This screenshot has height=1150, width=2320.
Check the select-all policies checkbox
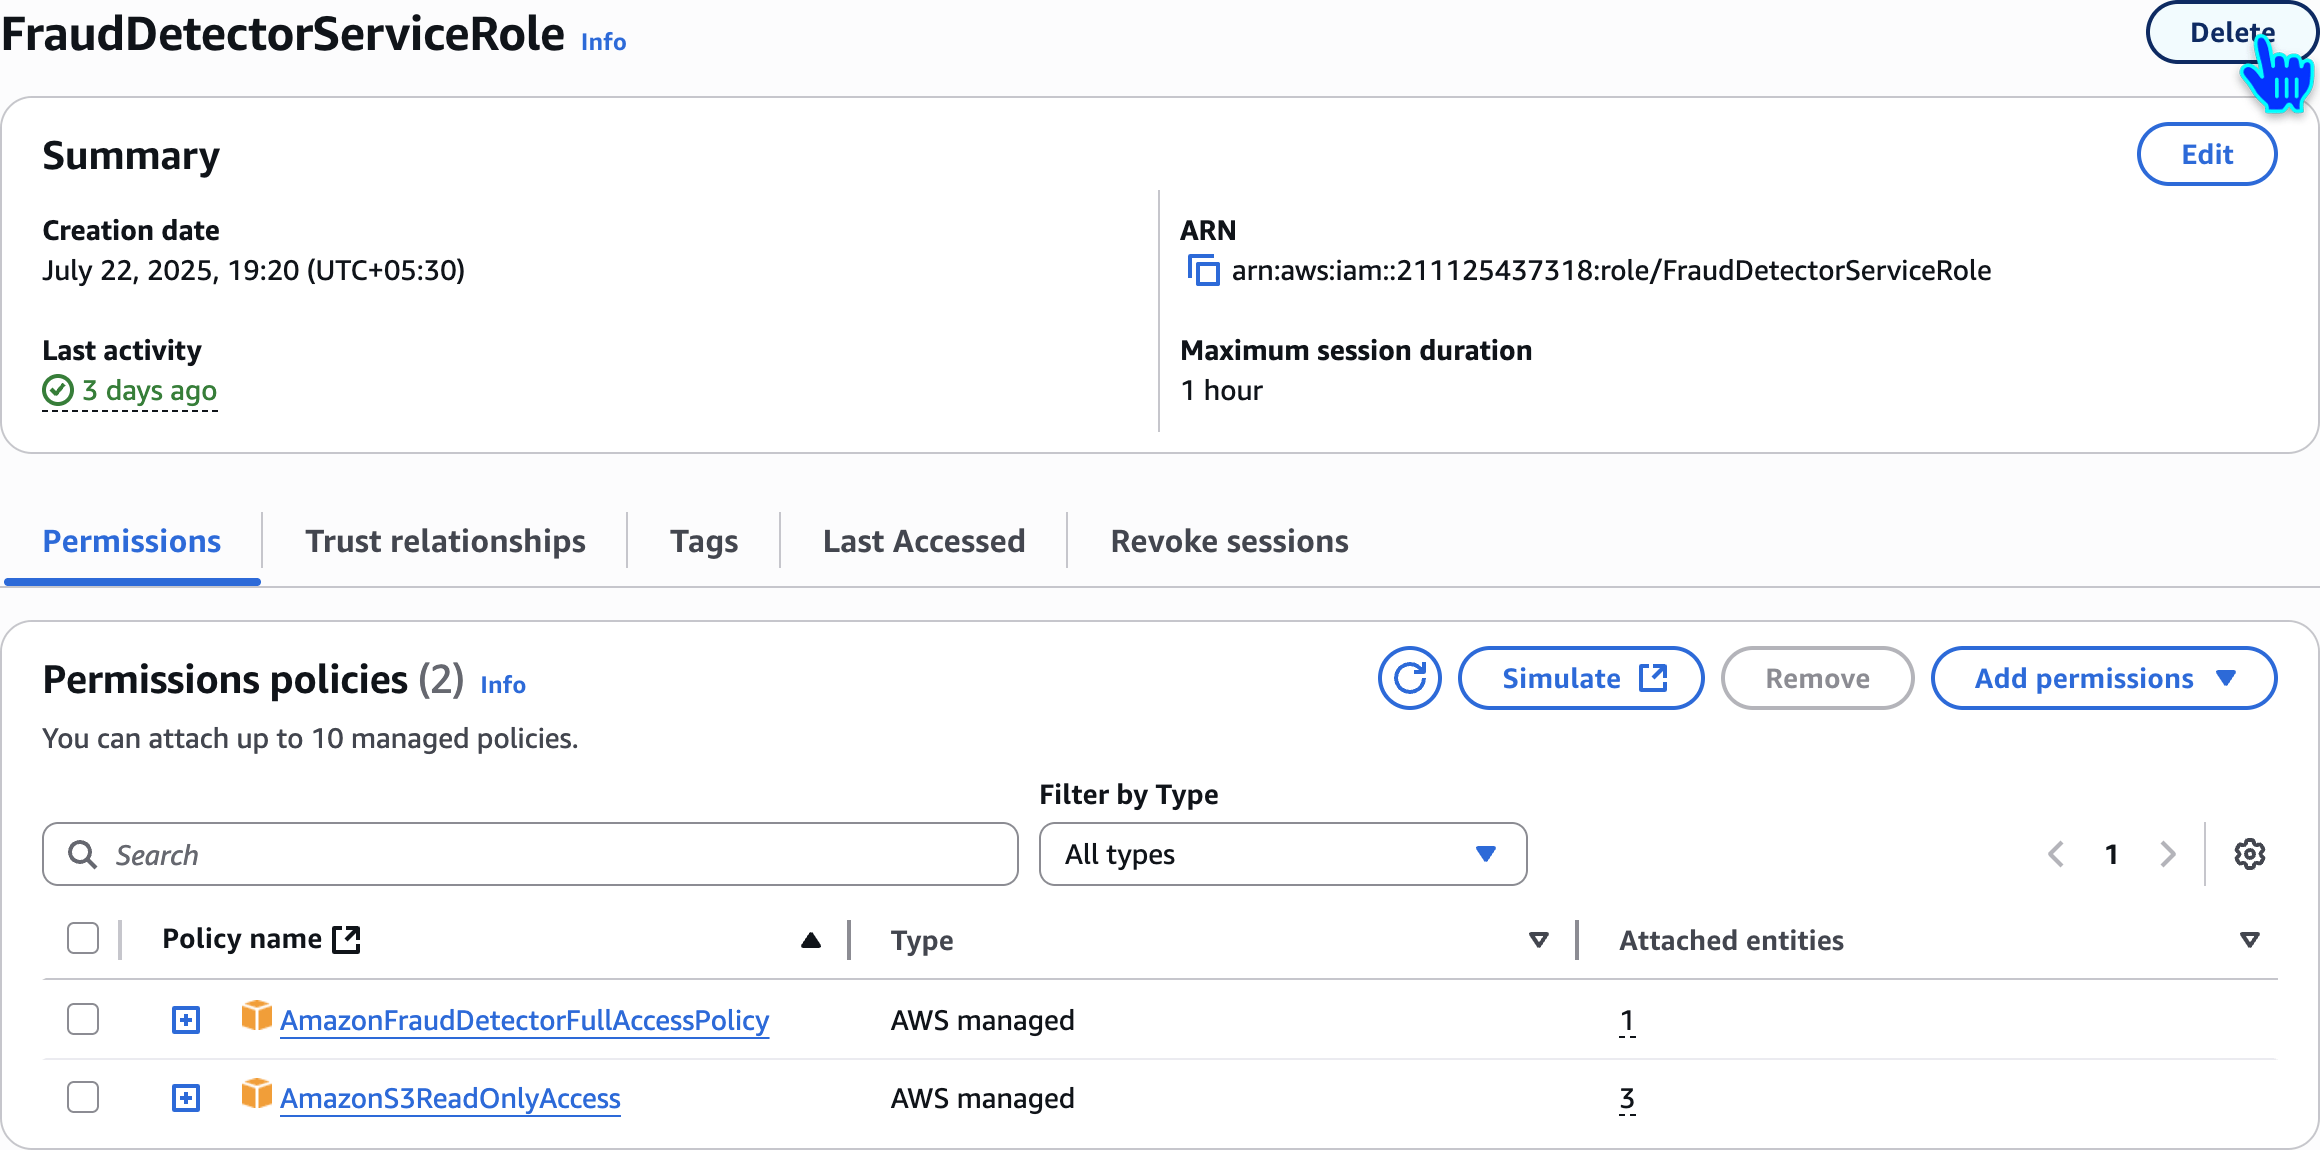[x=83, y=939]
